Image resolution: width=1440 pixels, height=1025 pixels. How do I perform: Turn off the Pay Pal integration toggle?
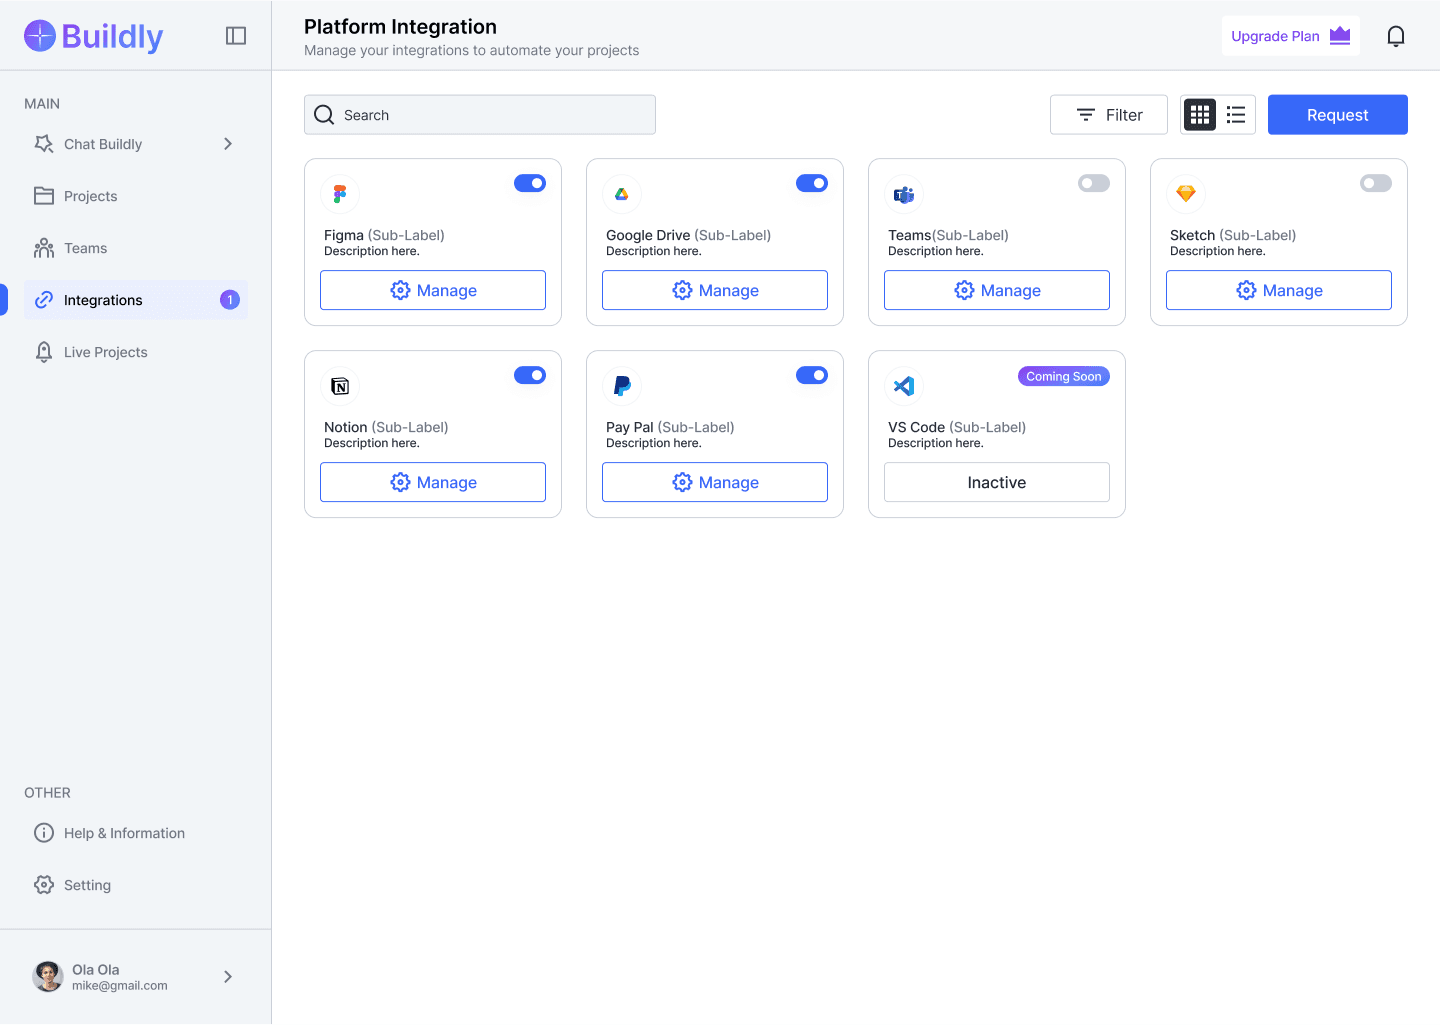pos(812,375)
